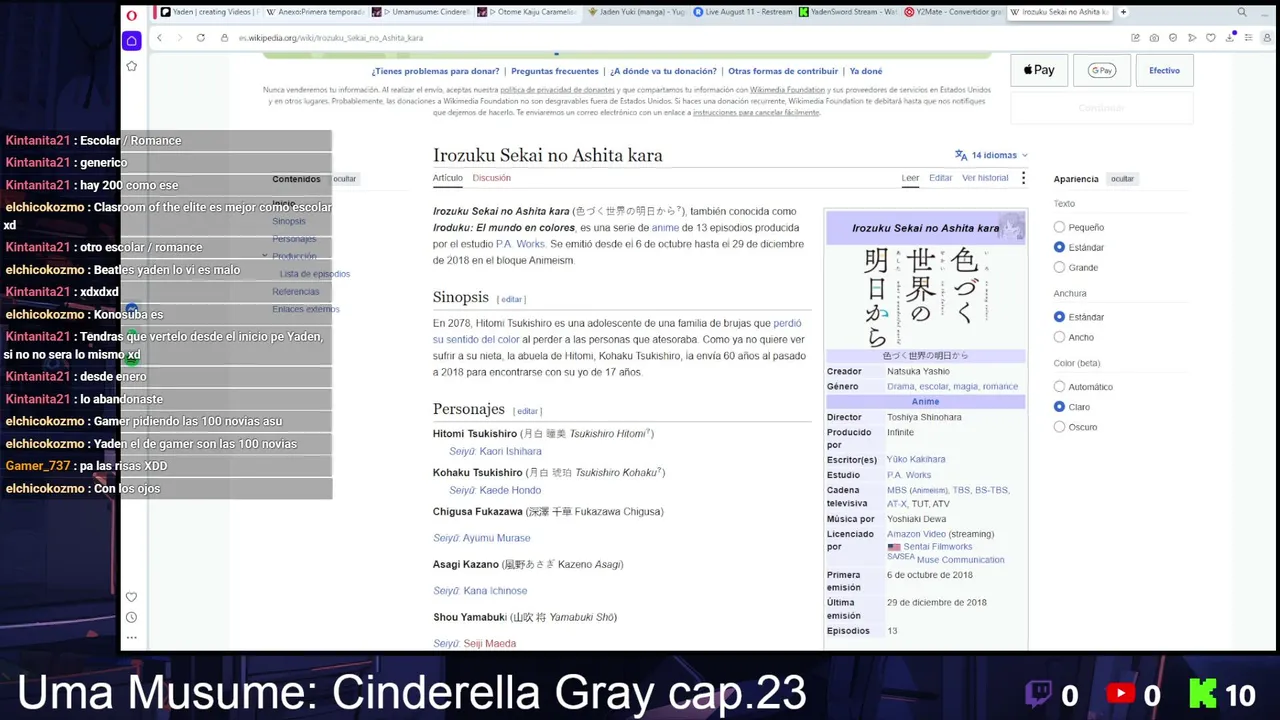The height and width of the screenshot is (720, 1280).
Task: Open Opera sidebar home workspace icon
Action: pos(131,41)
